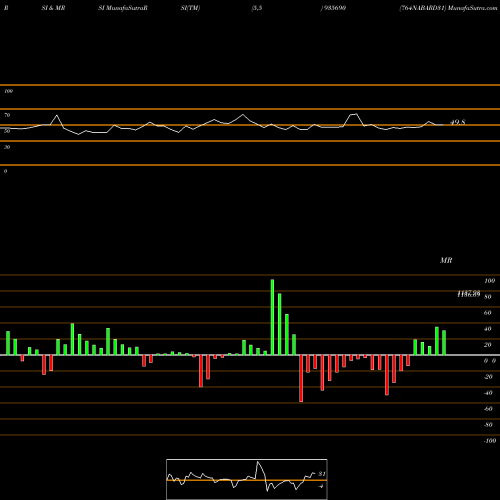
Task: Click the MR axis label 80
Action: 488,297
